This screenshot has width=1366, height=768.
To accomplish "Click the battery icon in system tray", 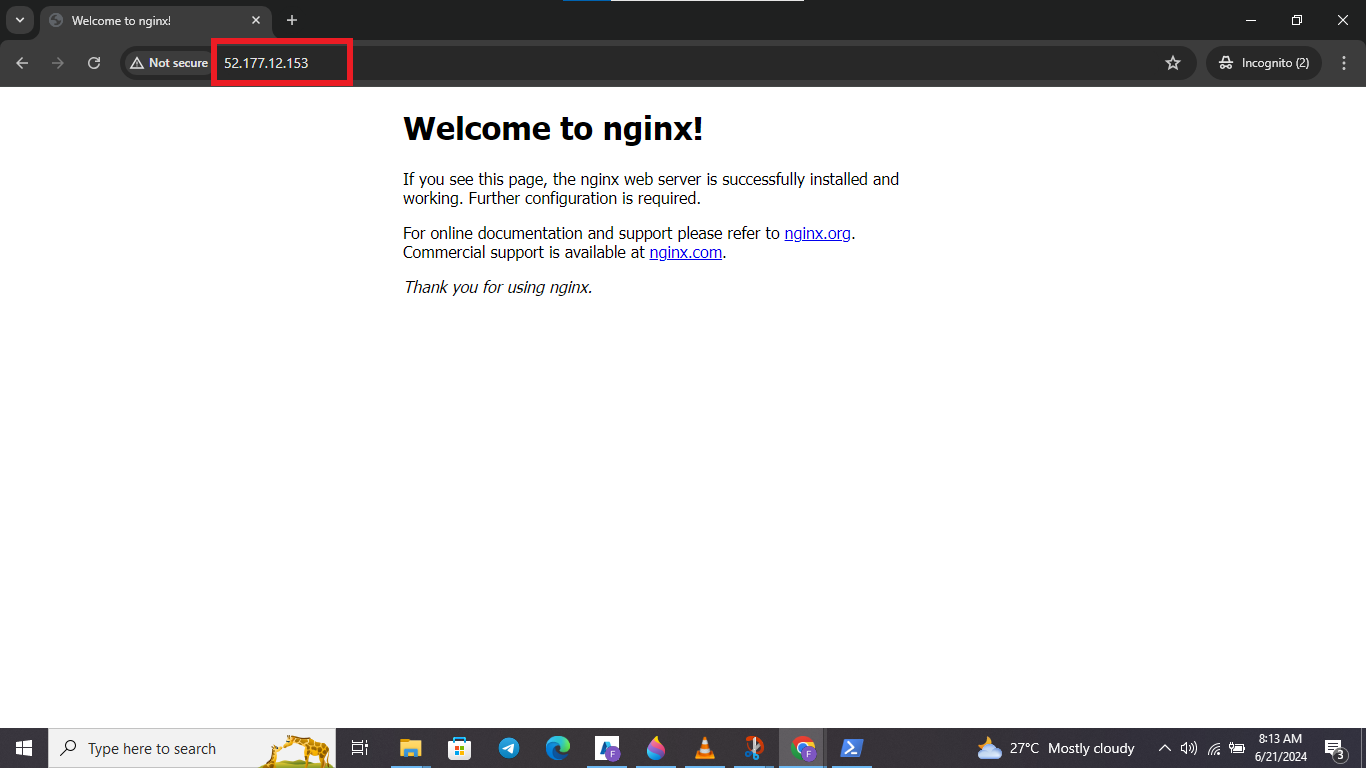I will pos(1237,748).
